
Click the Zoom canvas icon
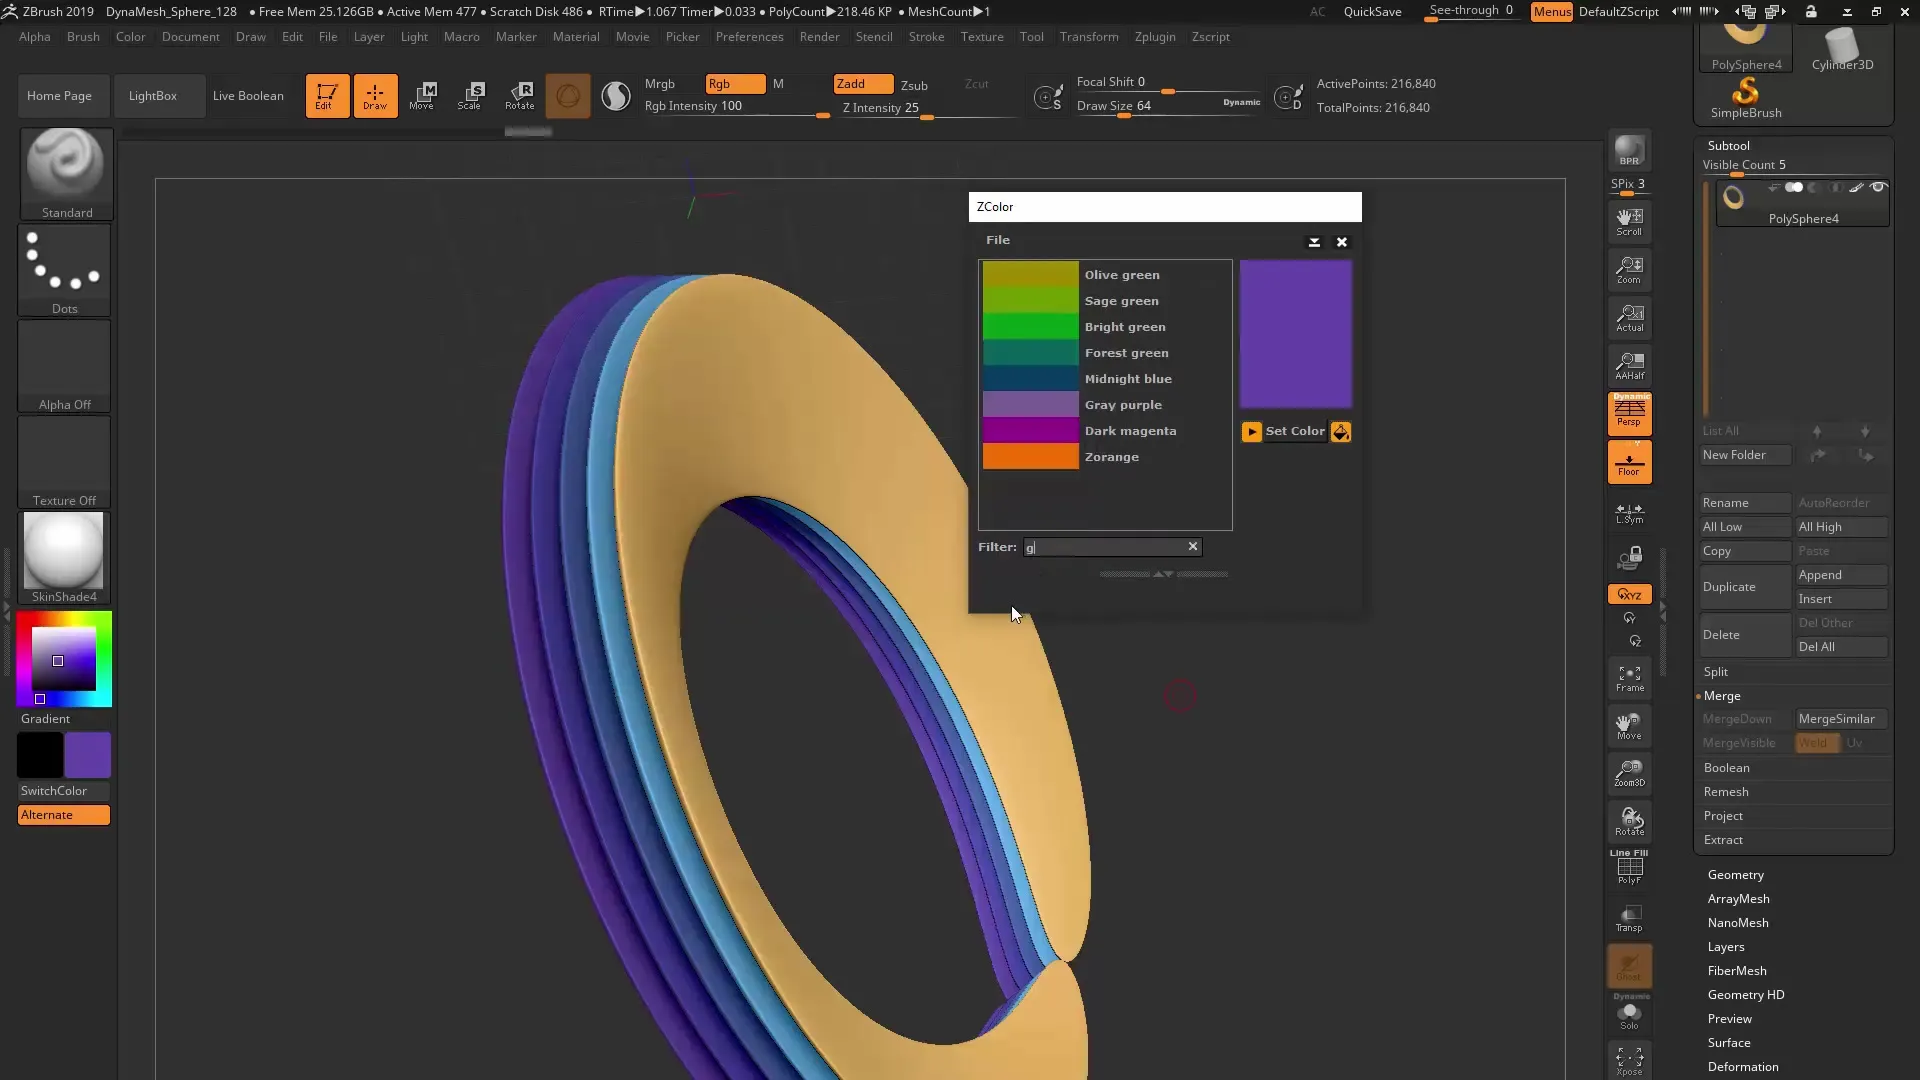pos(1629,269)
